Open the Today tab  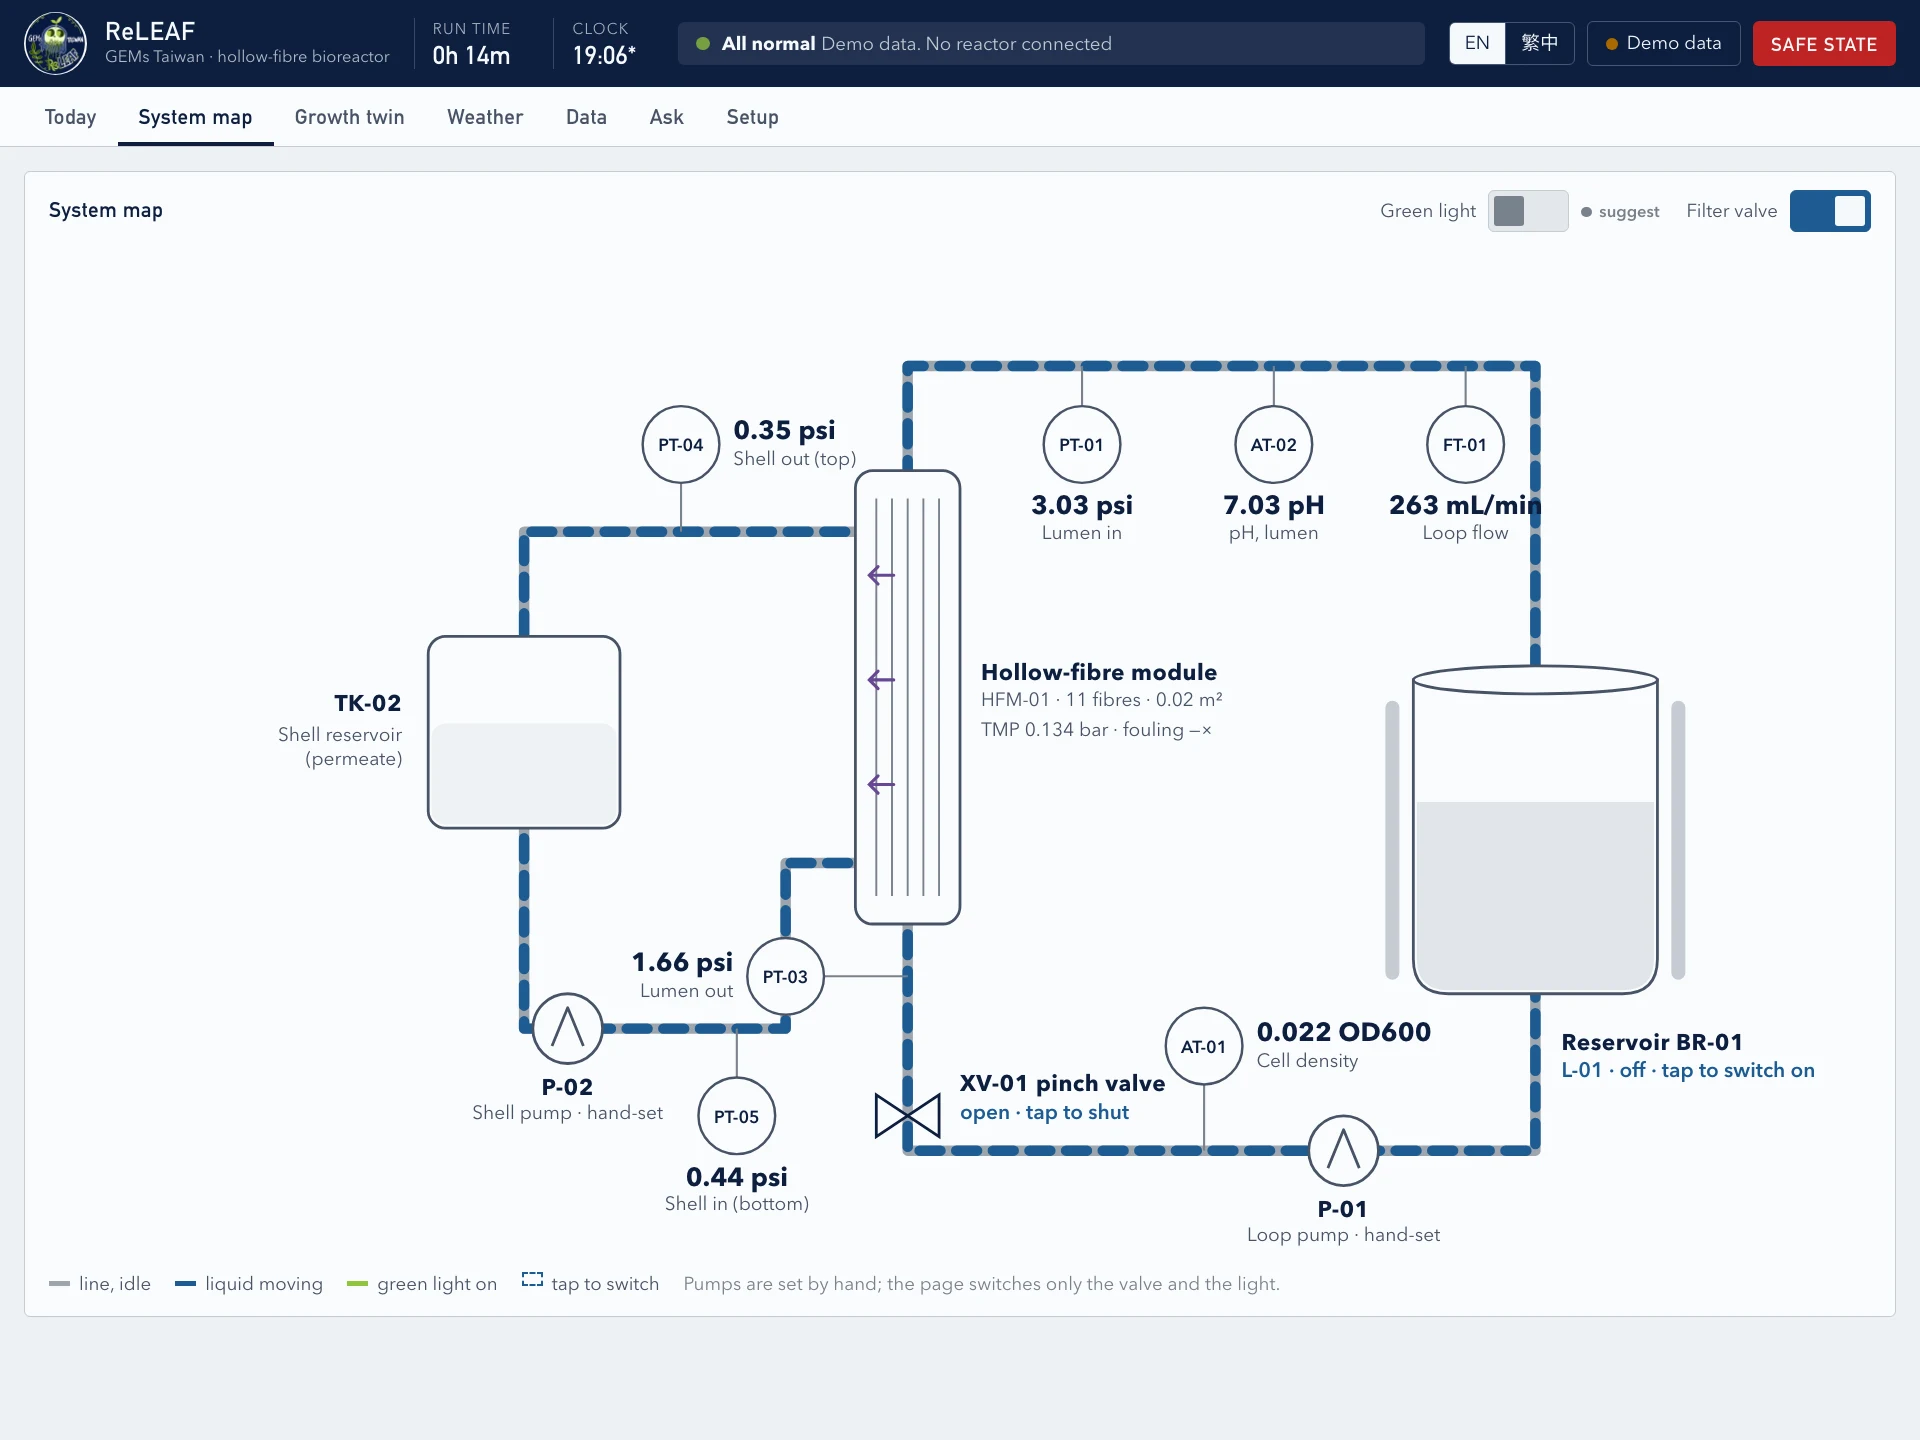pyautogui.click(x=70, y=117)
